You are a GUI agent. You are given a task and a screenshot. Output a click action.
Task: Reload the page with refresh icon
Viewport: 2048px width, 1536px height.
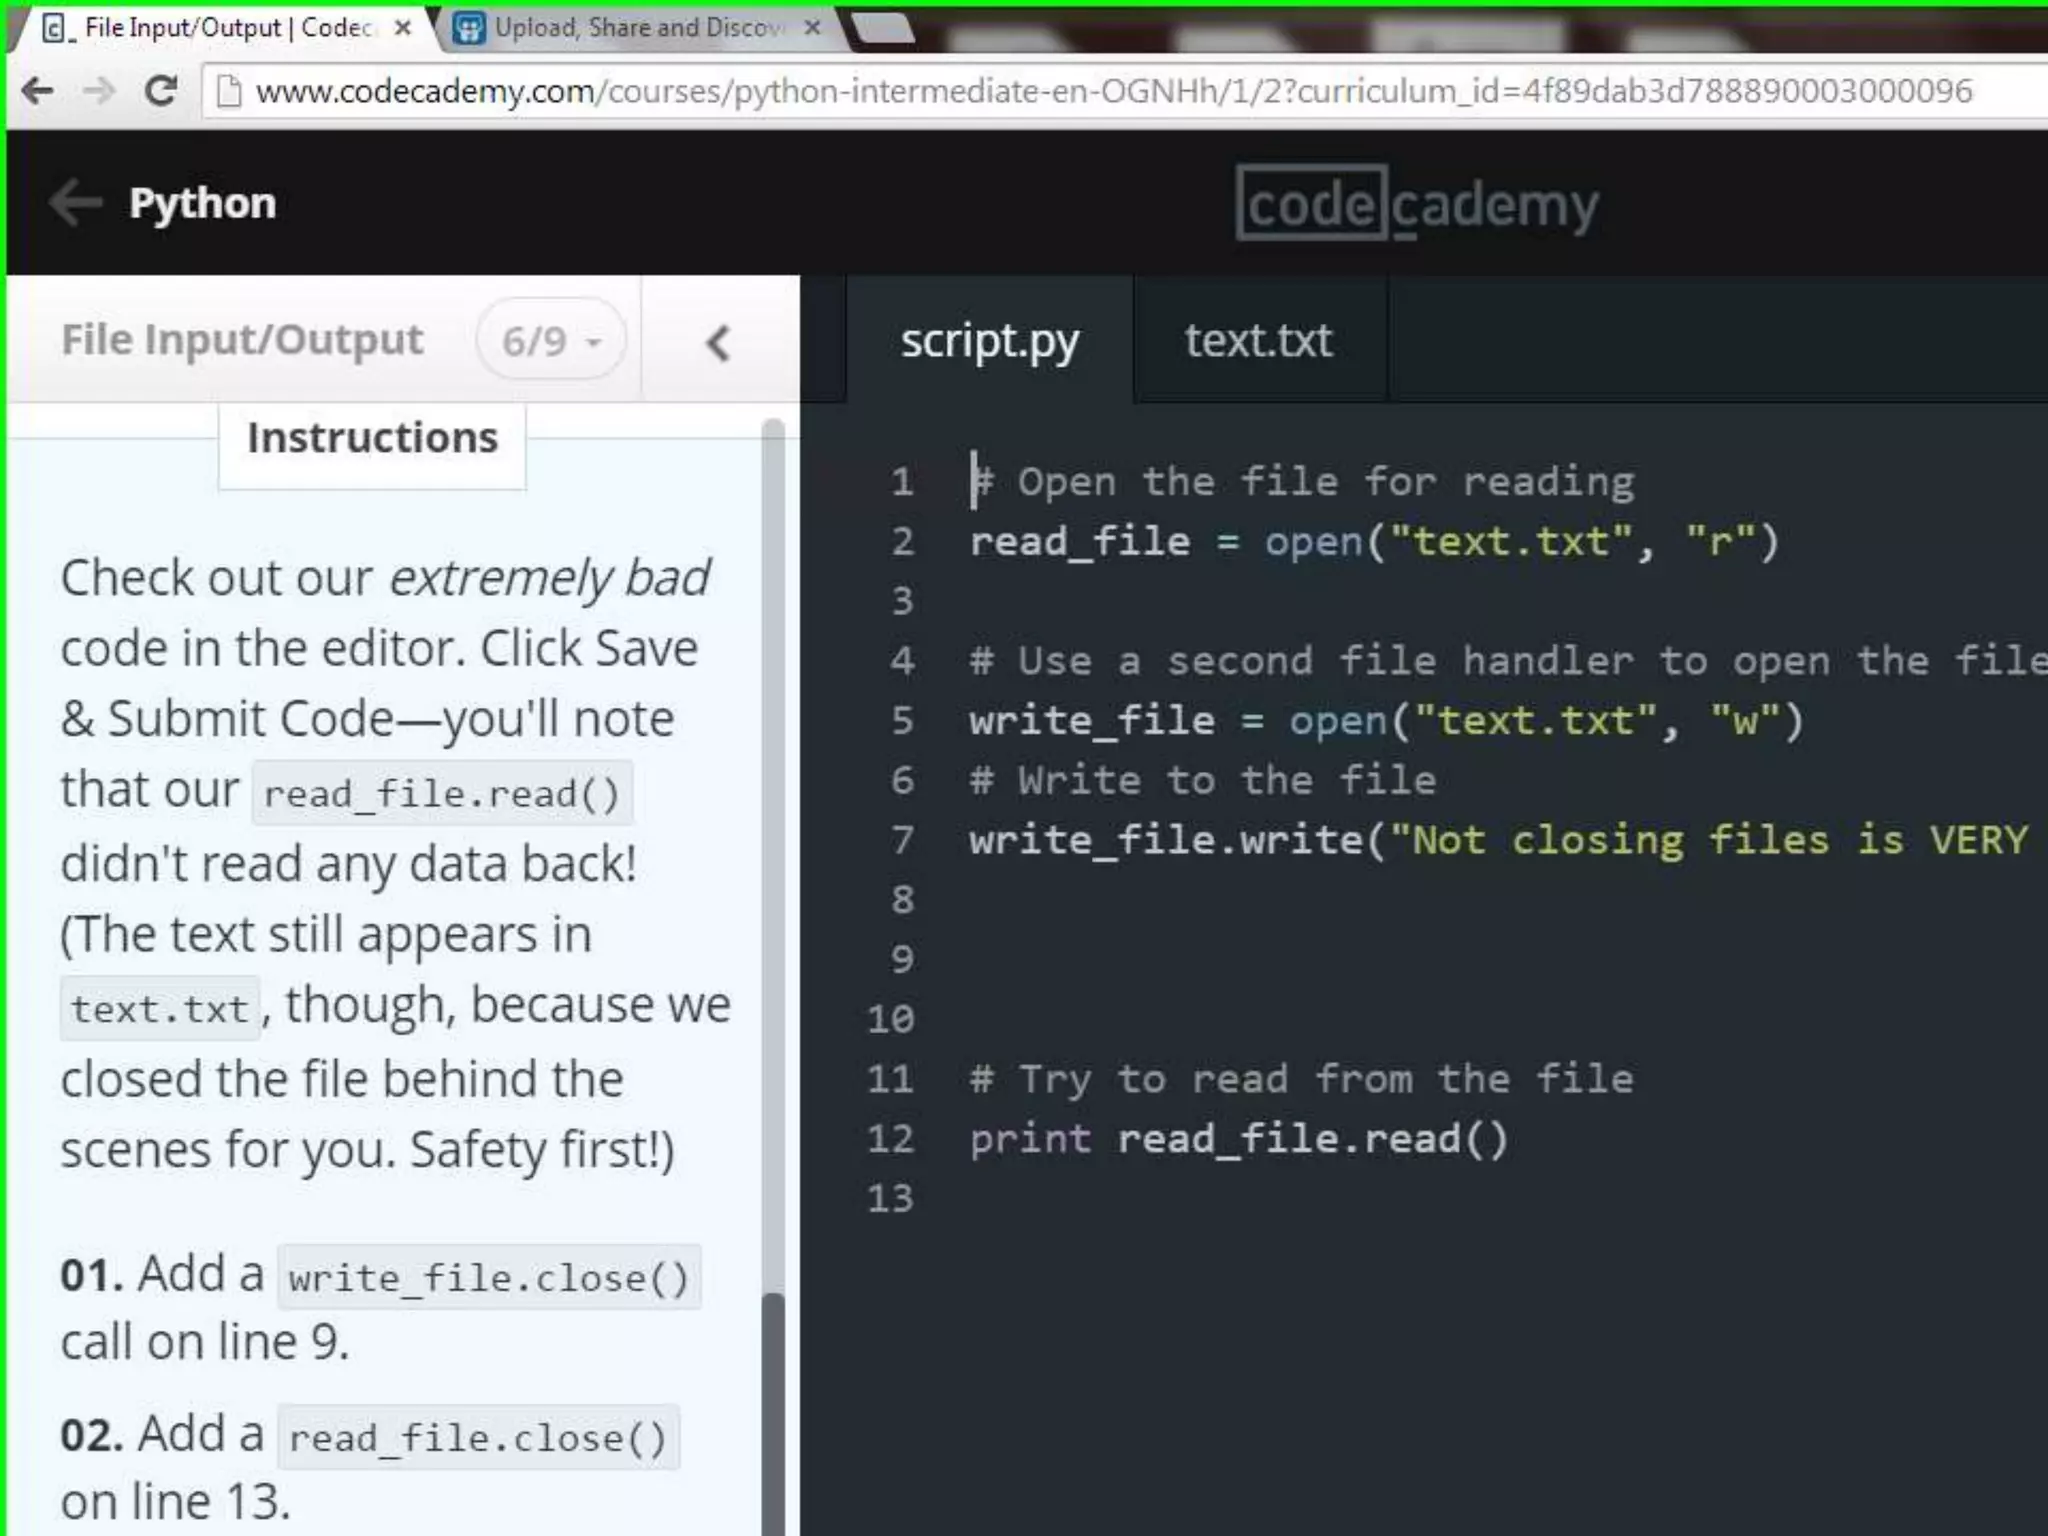click(x=160, y=91)
